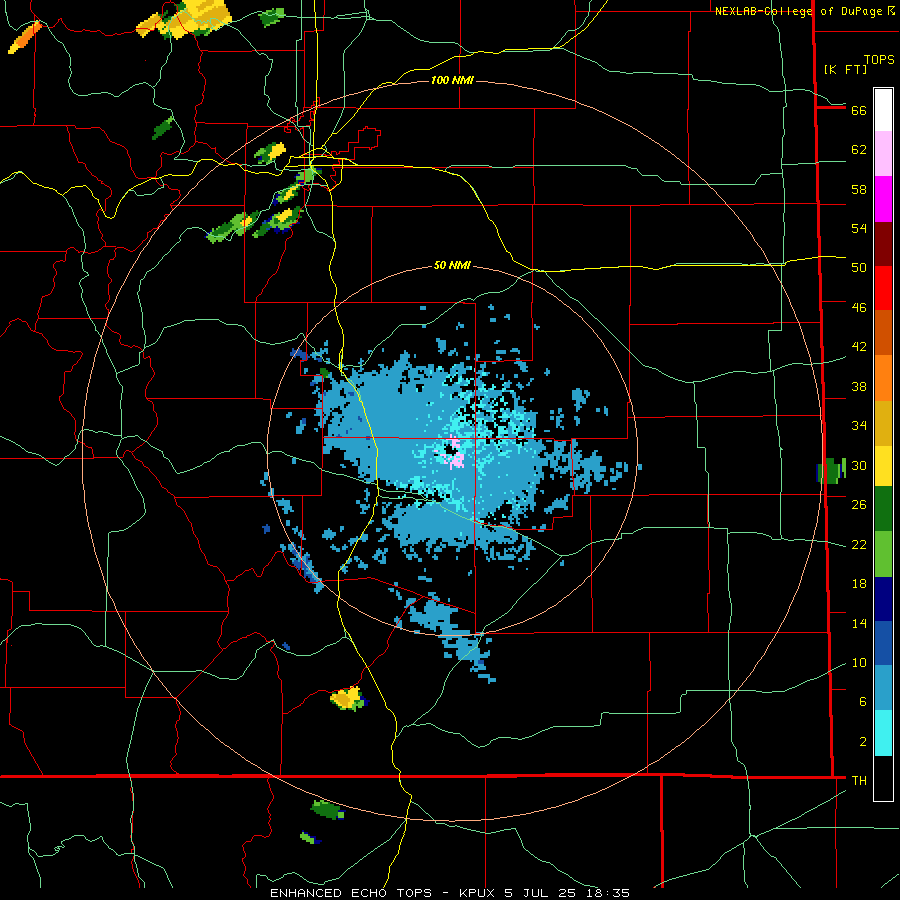Click the "26" legend value
The height and width of the screenshot is (900, 900).
[859, 505]
